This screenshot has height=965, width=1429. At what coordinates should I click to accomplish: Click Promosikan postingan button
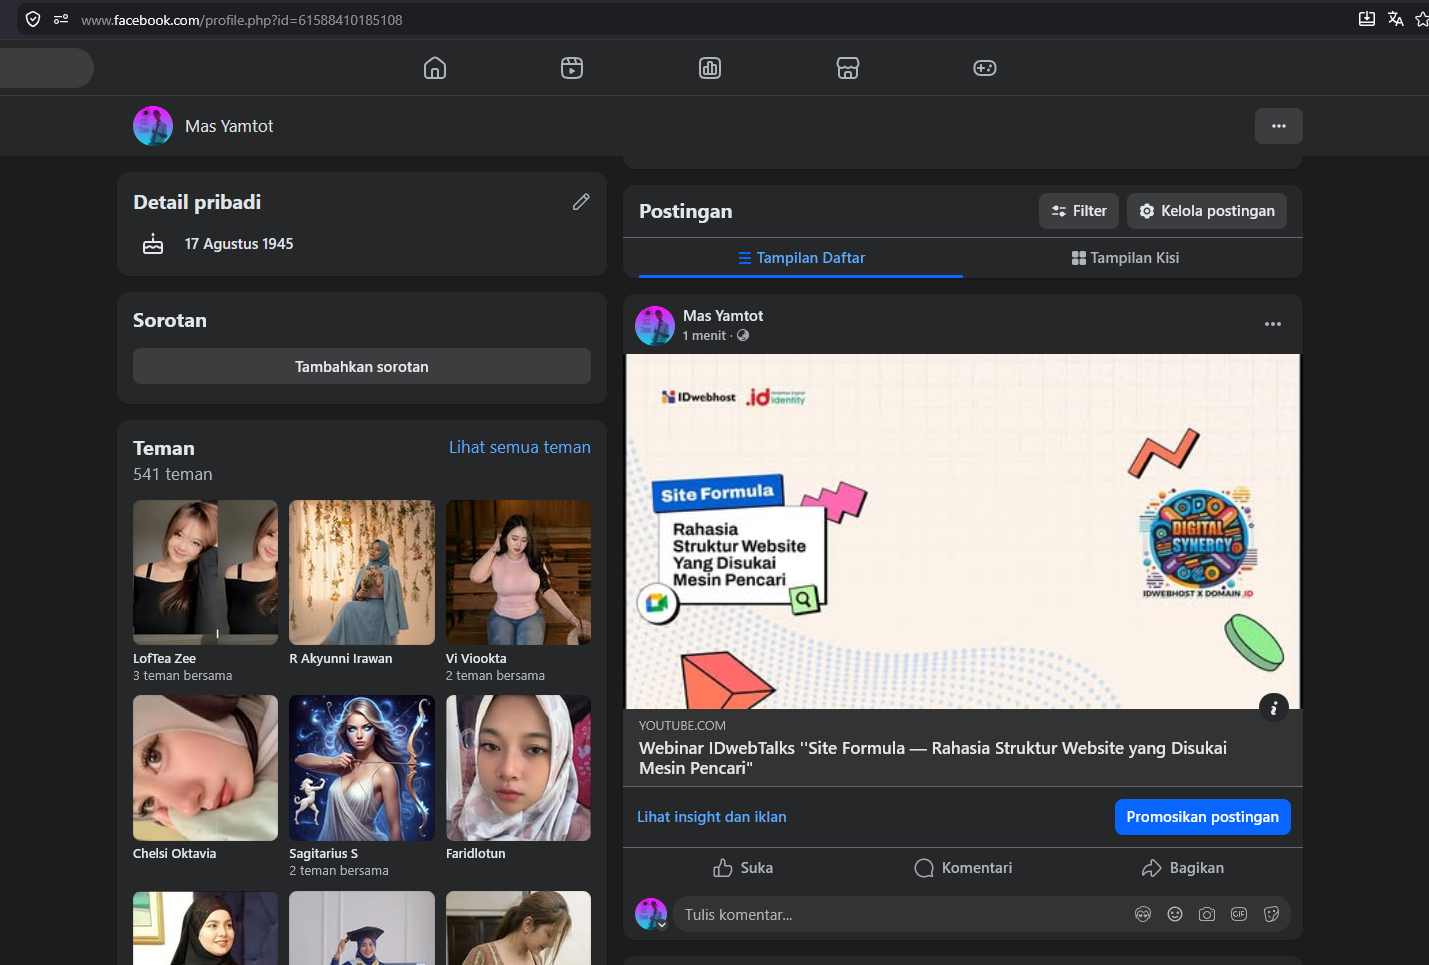tap(1203, 817)
